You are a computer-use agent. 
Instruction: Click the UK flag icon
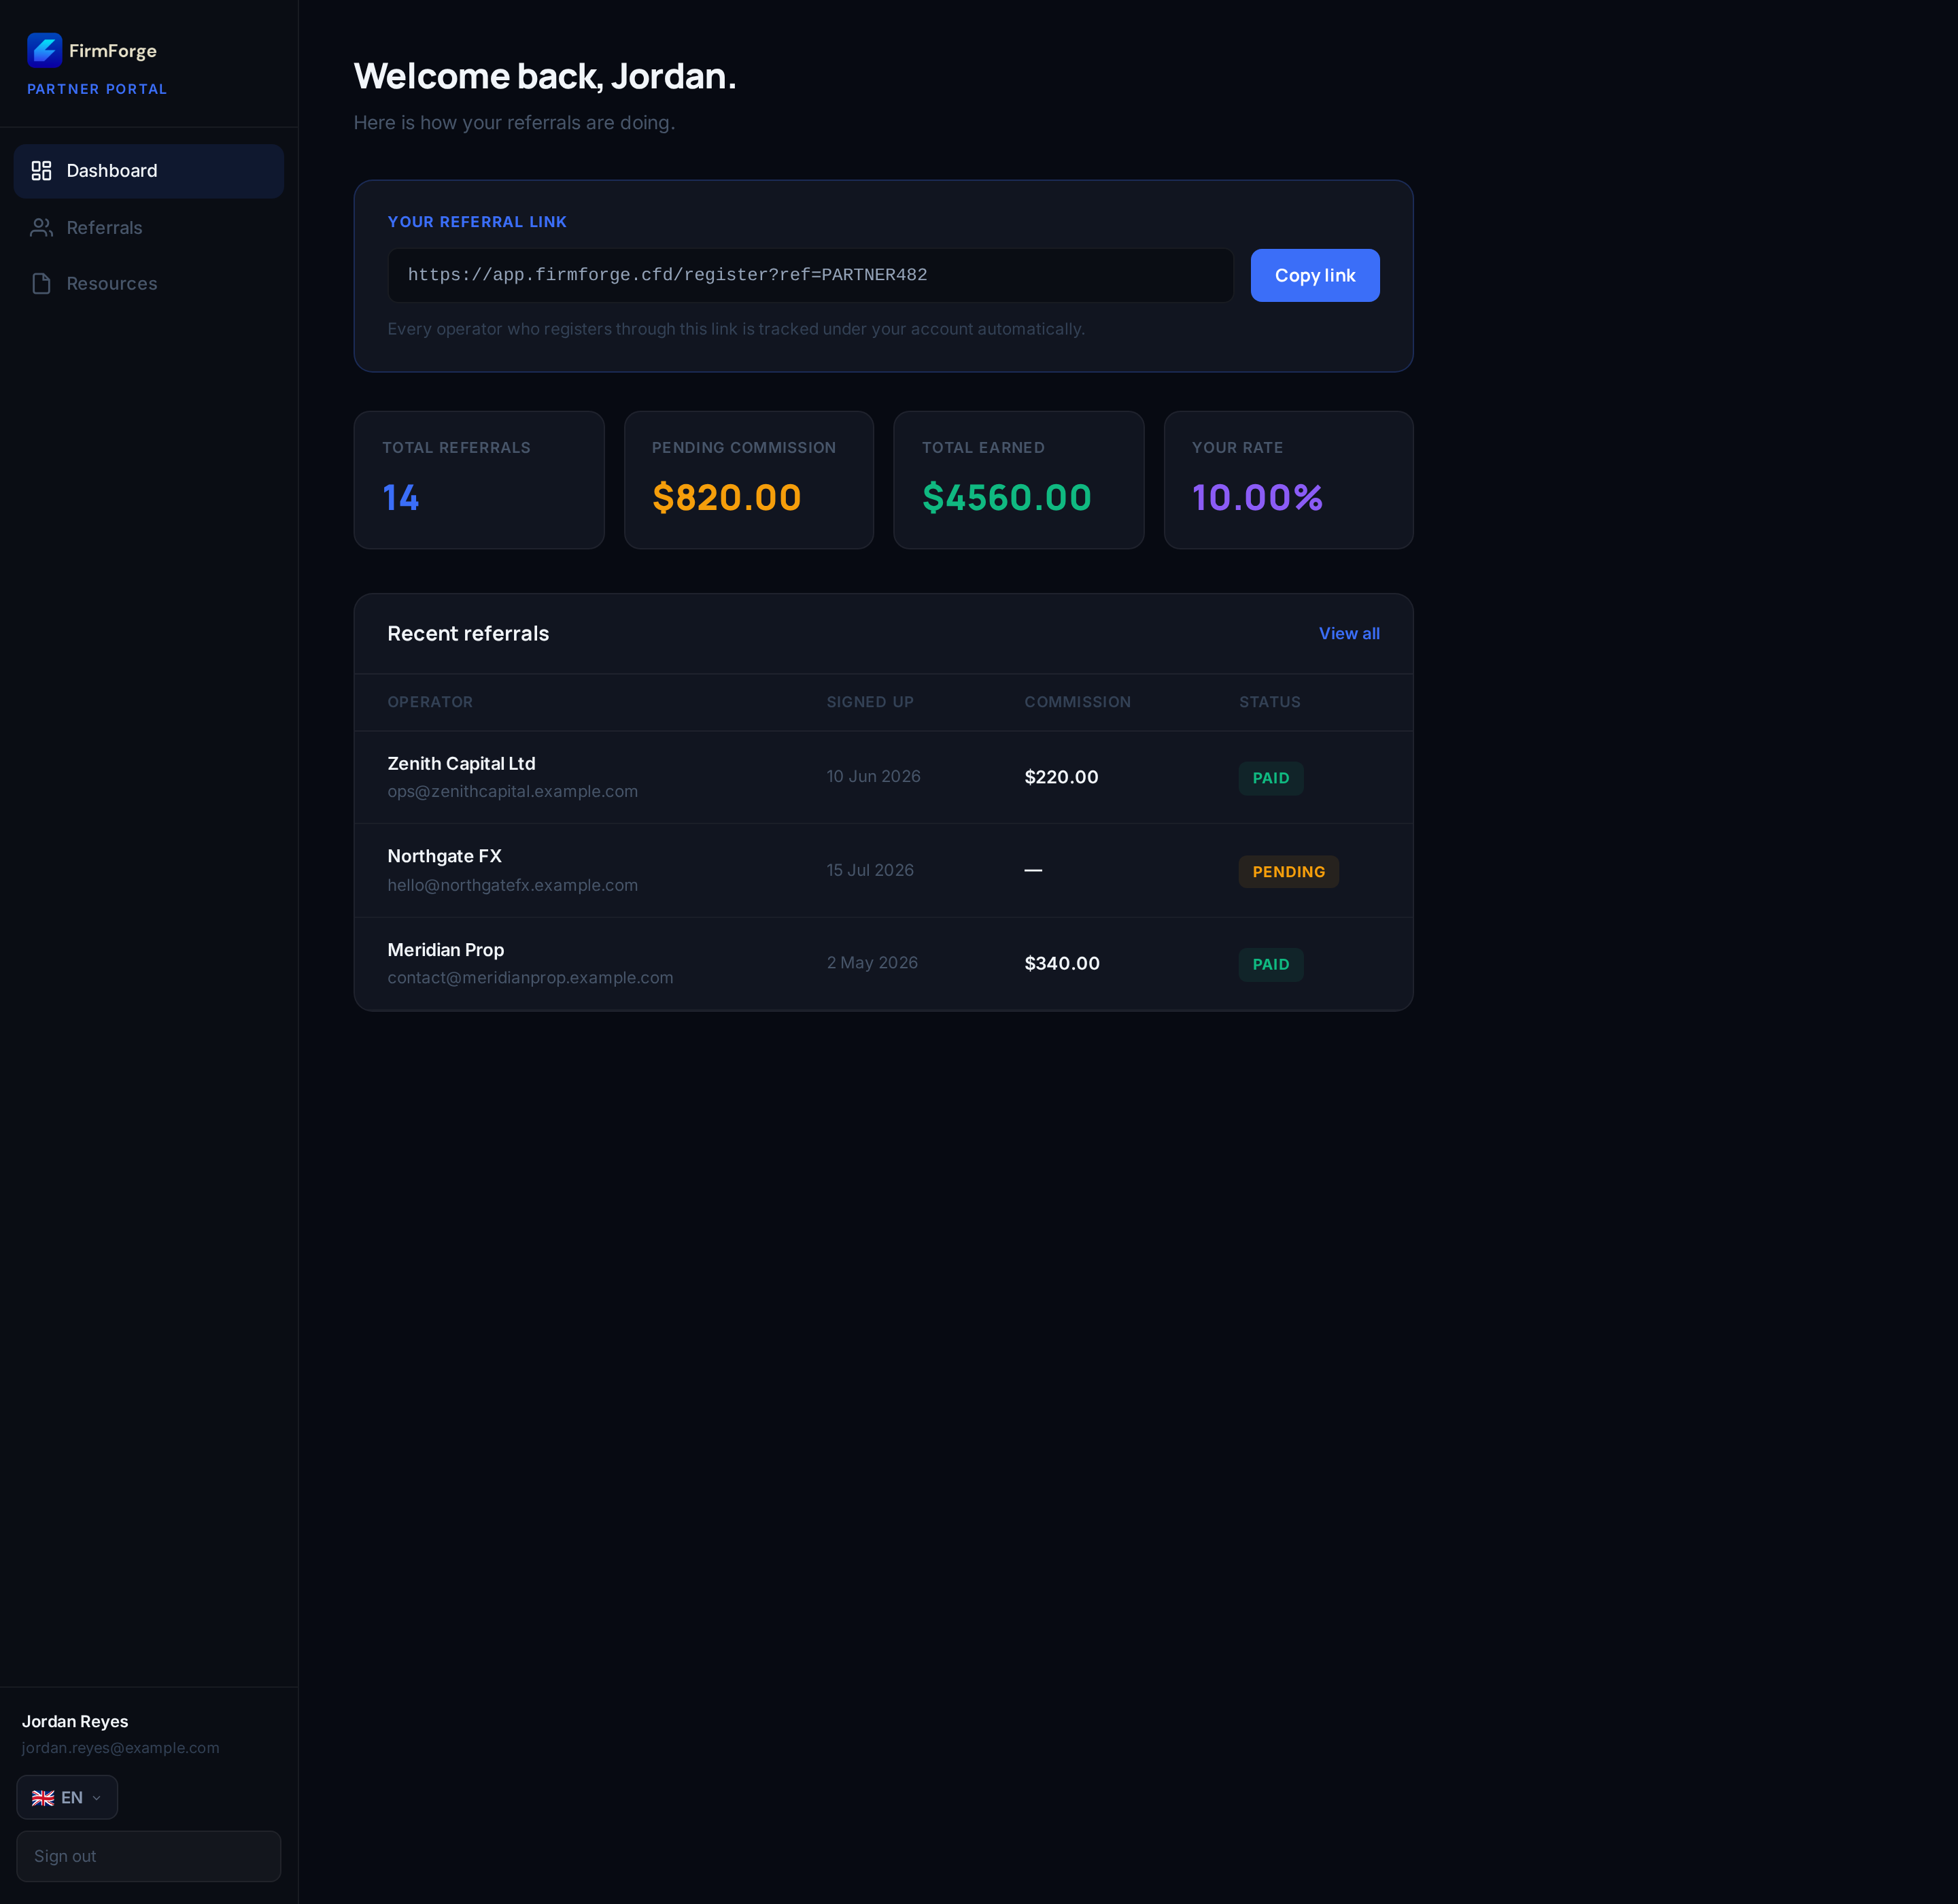pyautogui.click(x=43, y=1798)
